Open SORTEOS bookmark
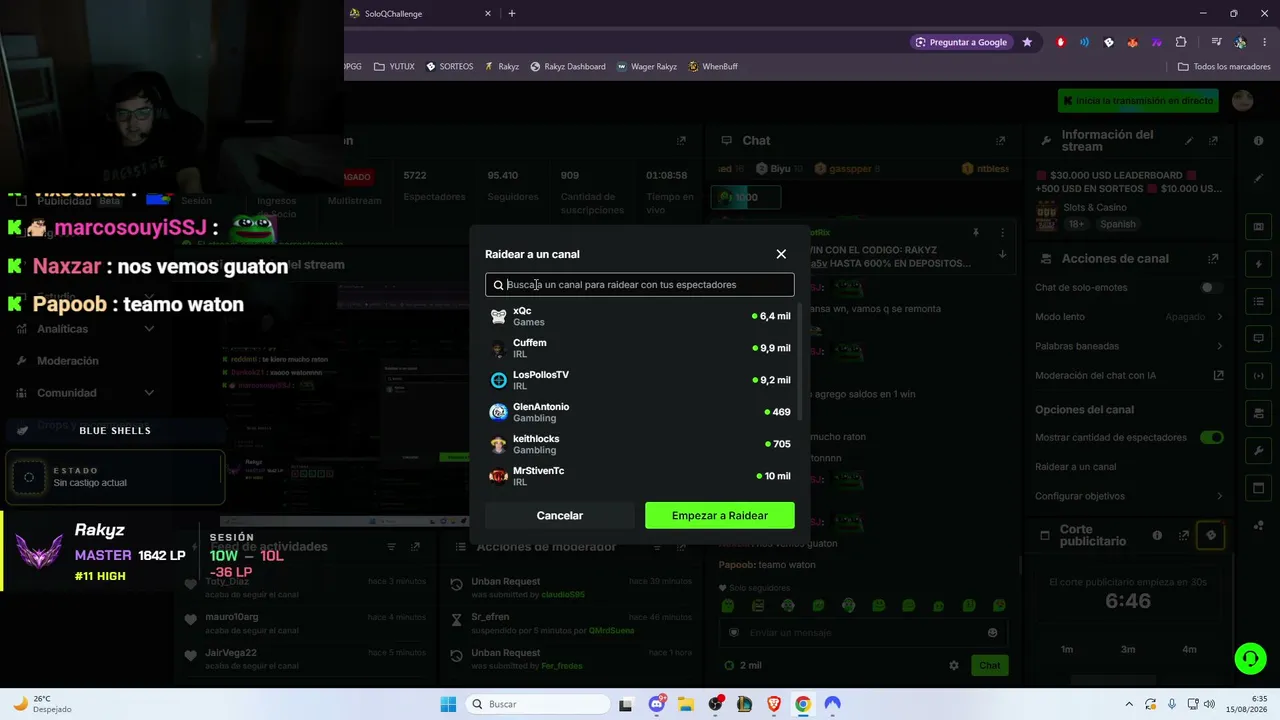Screen dimensions: 1280x720 449,67
